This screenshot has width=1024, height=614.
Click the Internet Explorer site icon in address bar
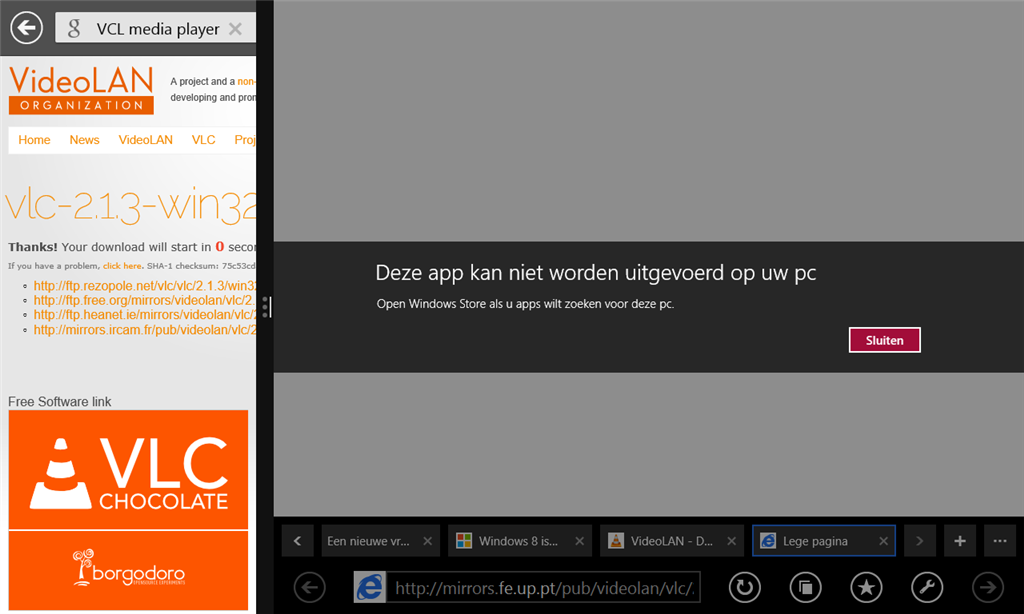tap(370, 588)
